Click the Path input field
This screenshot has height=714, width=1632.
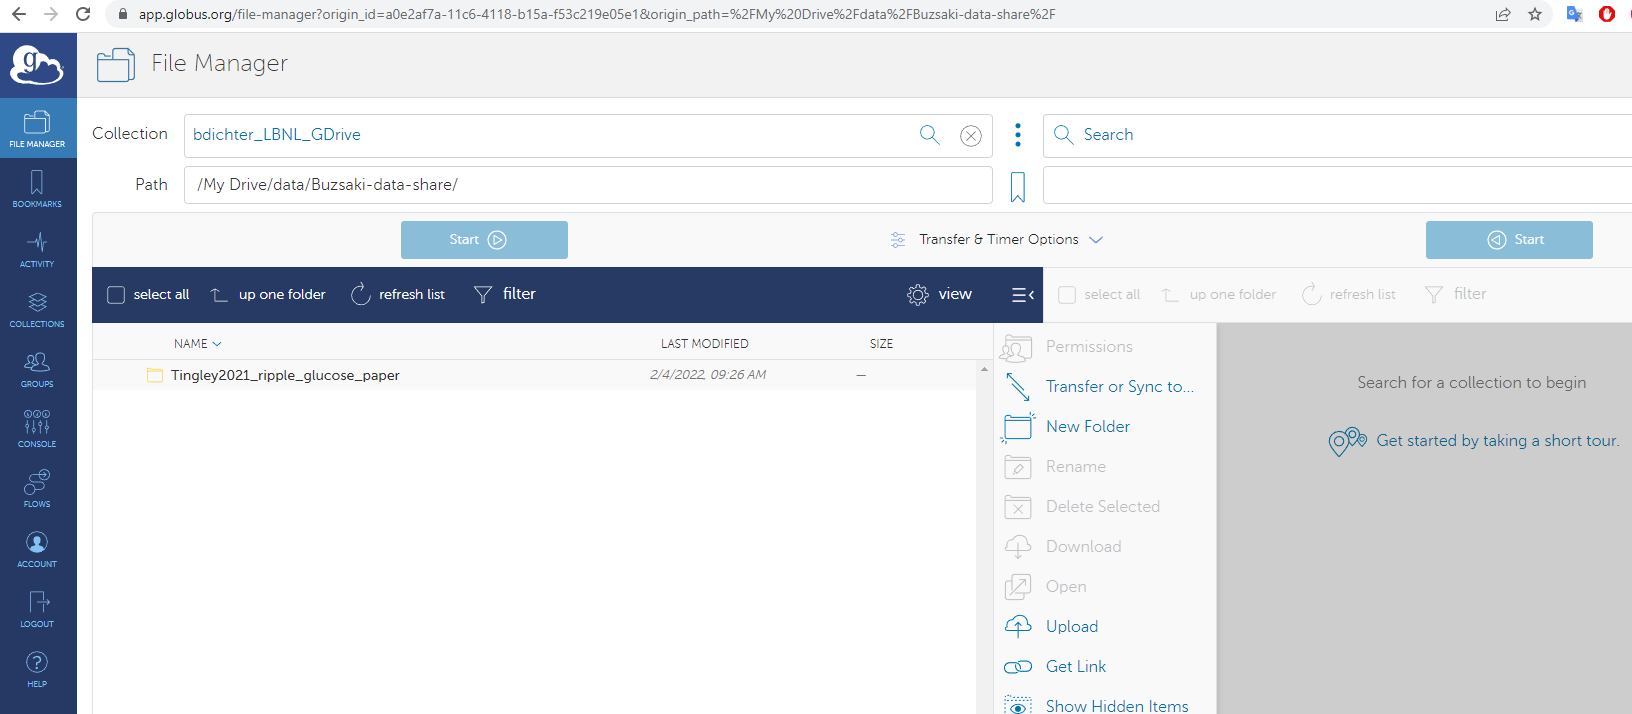tap(588, 185)
